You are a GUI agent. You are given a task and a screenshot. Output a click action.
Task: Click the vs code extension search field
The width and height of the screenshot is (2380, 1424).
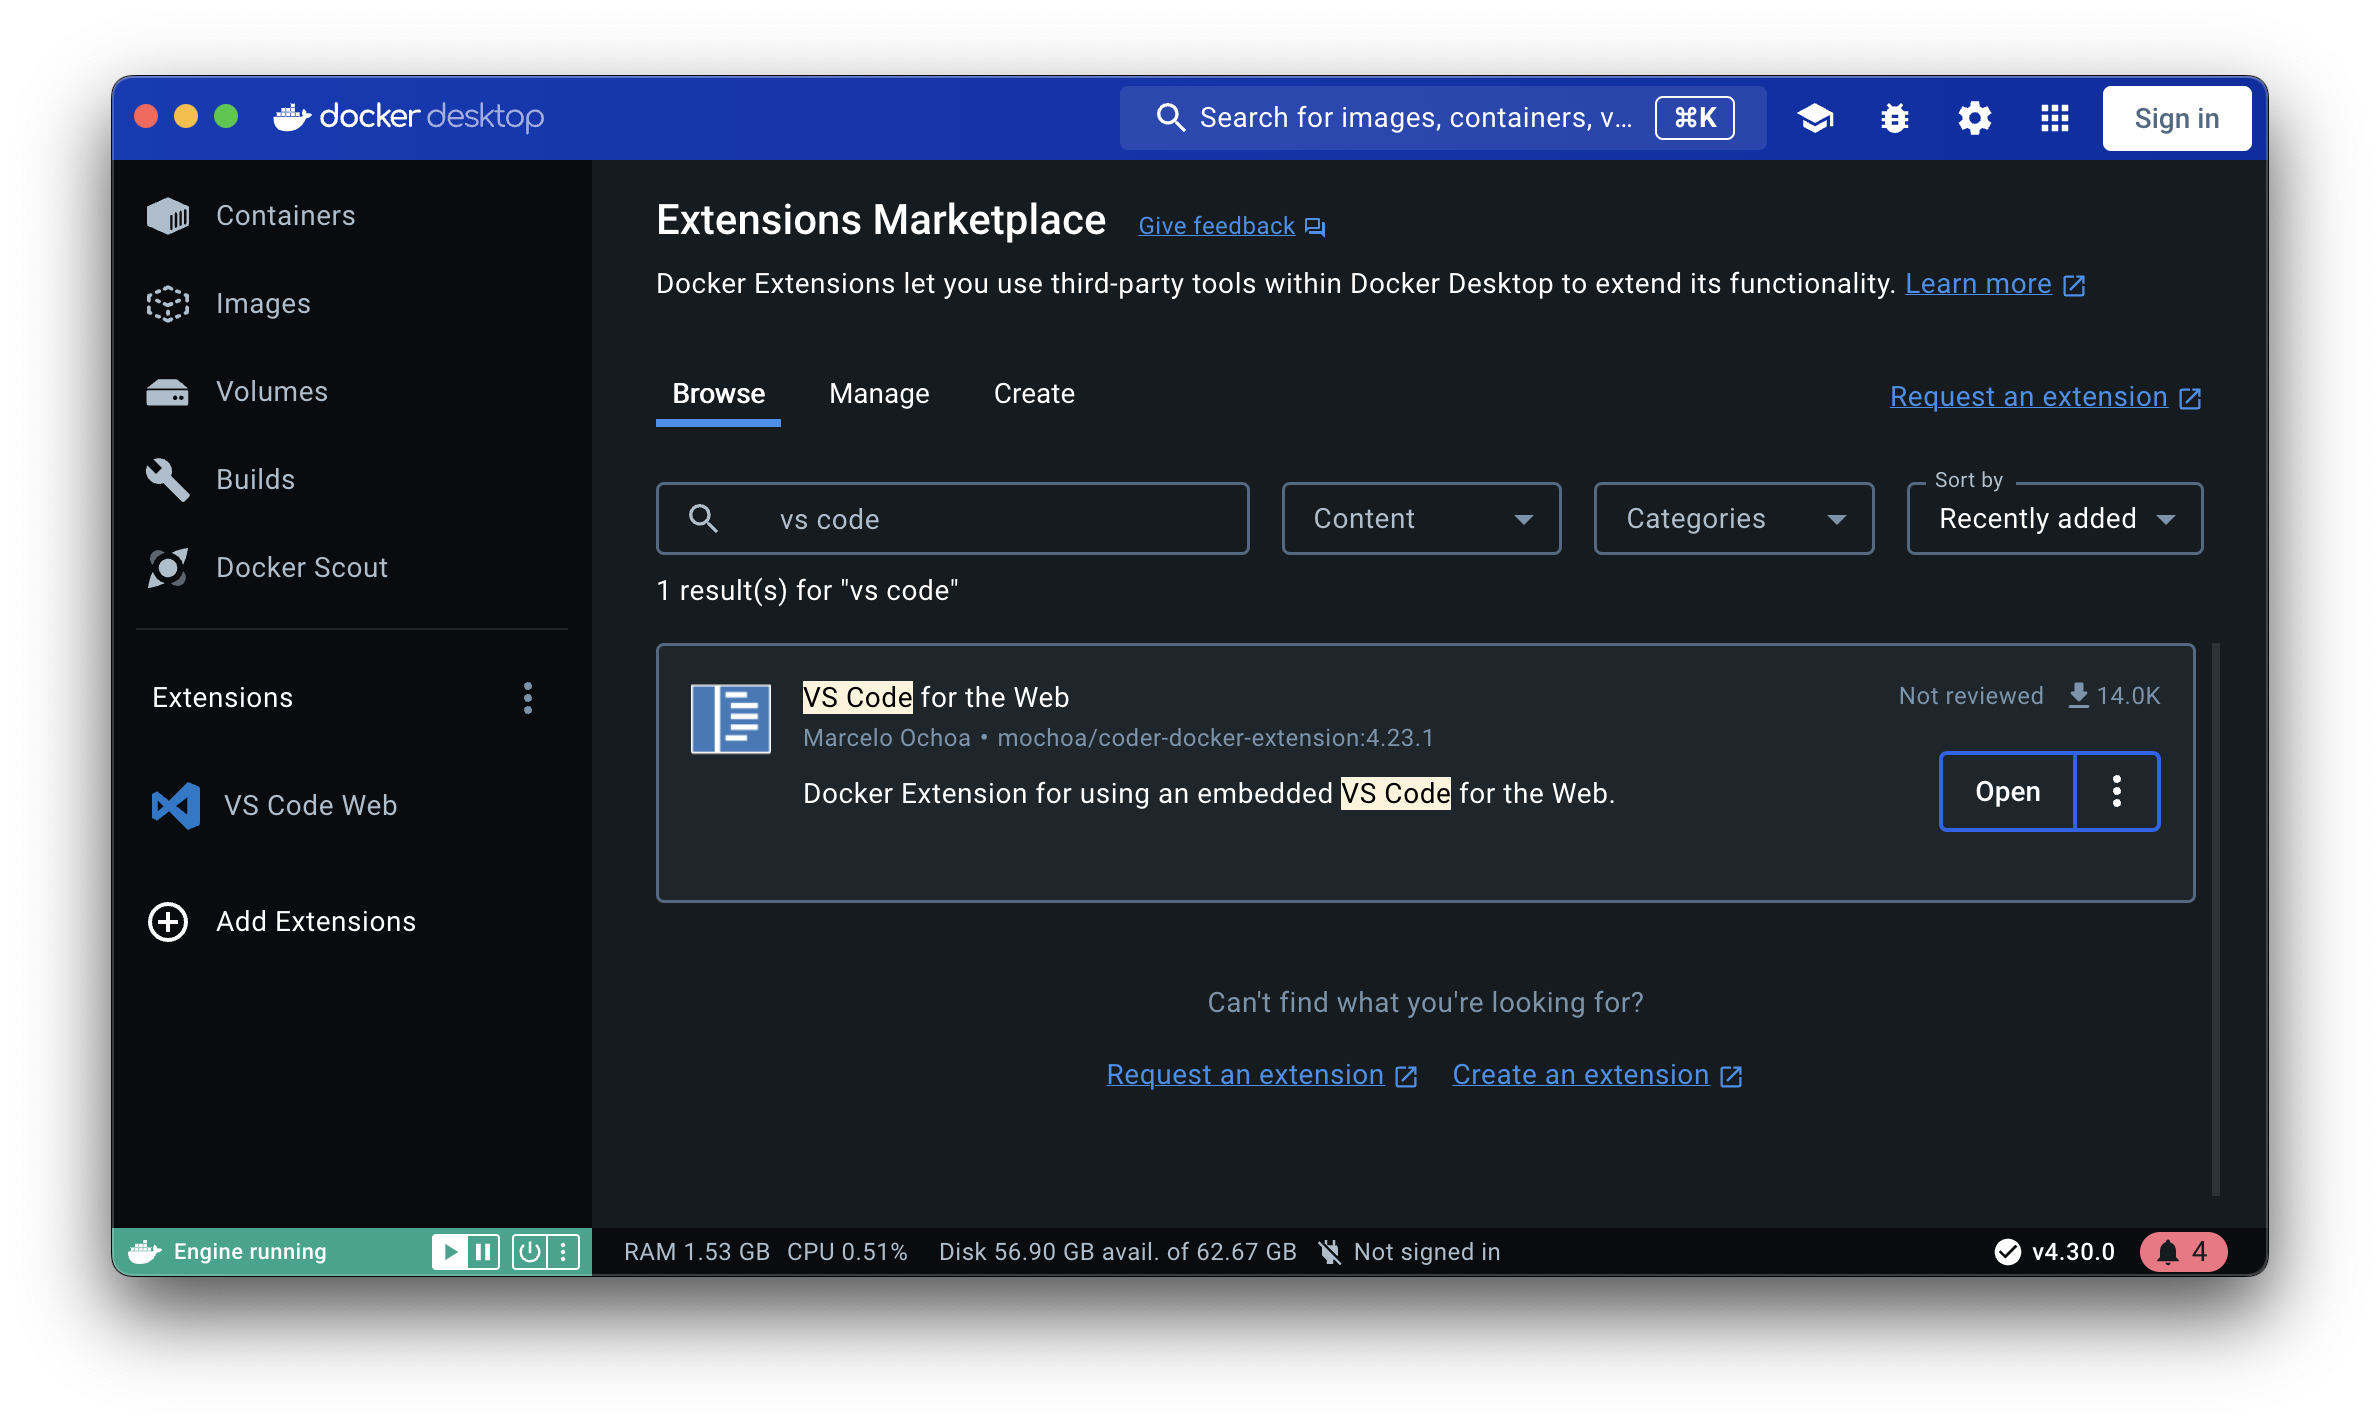[x=990, y=519]
